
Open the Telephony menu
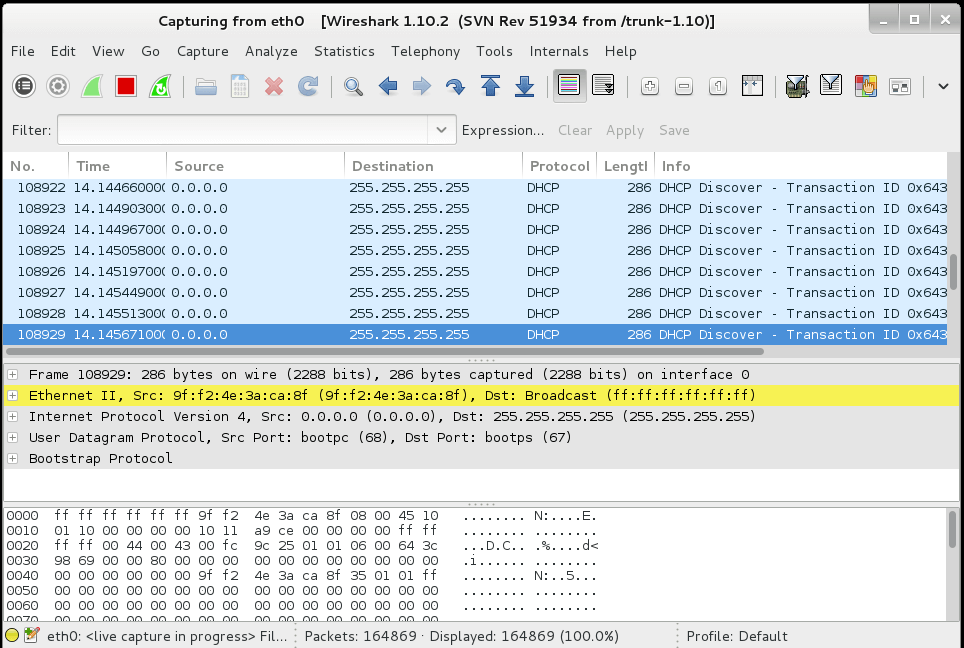[425, 51]
